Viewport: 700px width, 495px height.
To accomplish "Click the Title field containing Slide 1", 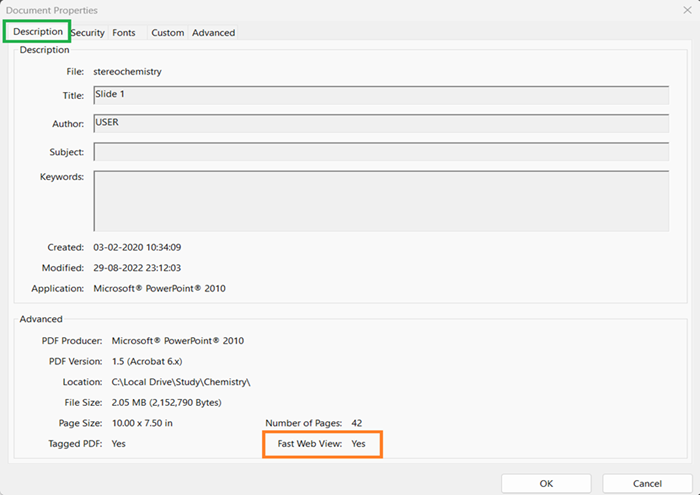I will [x=380, y=95].
